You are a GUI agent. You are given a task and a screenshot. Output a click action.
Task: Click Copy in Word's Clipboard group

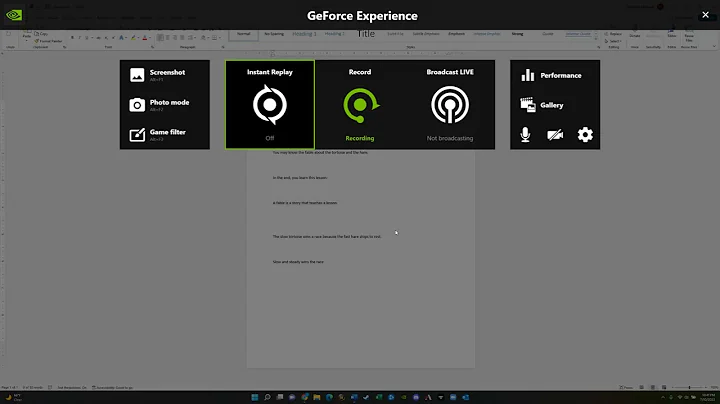(x=41, y=34)
